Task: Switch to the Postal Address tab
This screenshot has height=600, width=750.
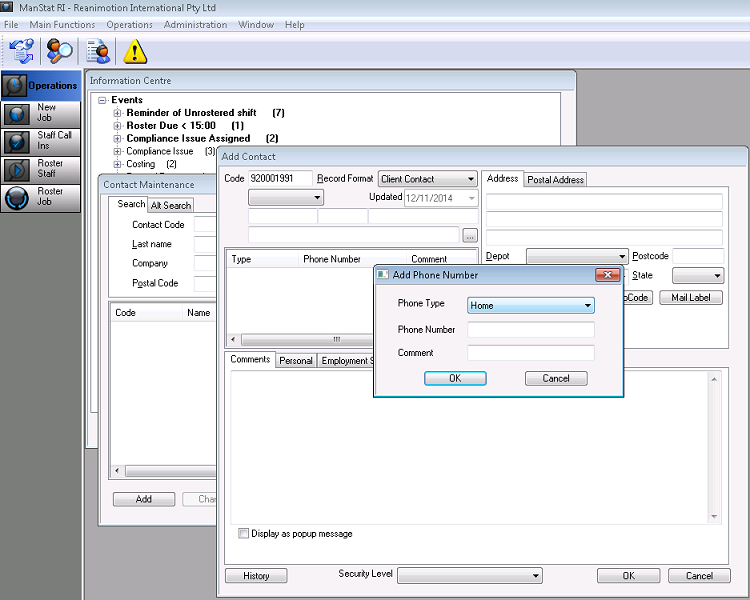Action: click(x=555, y=180)
